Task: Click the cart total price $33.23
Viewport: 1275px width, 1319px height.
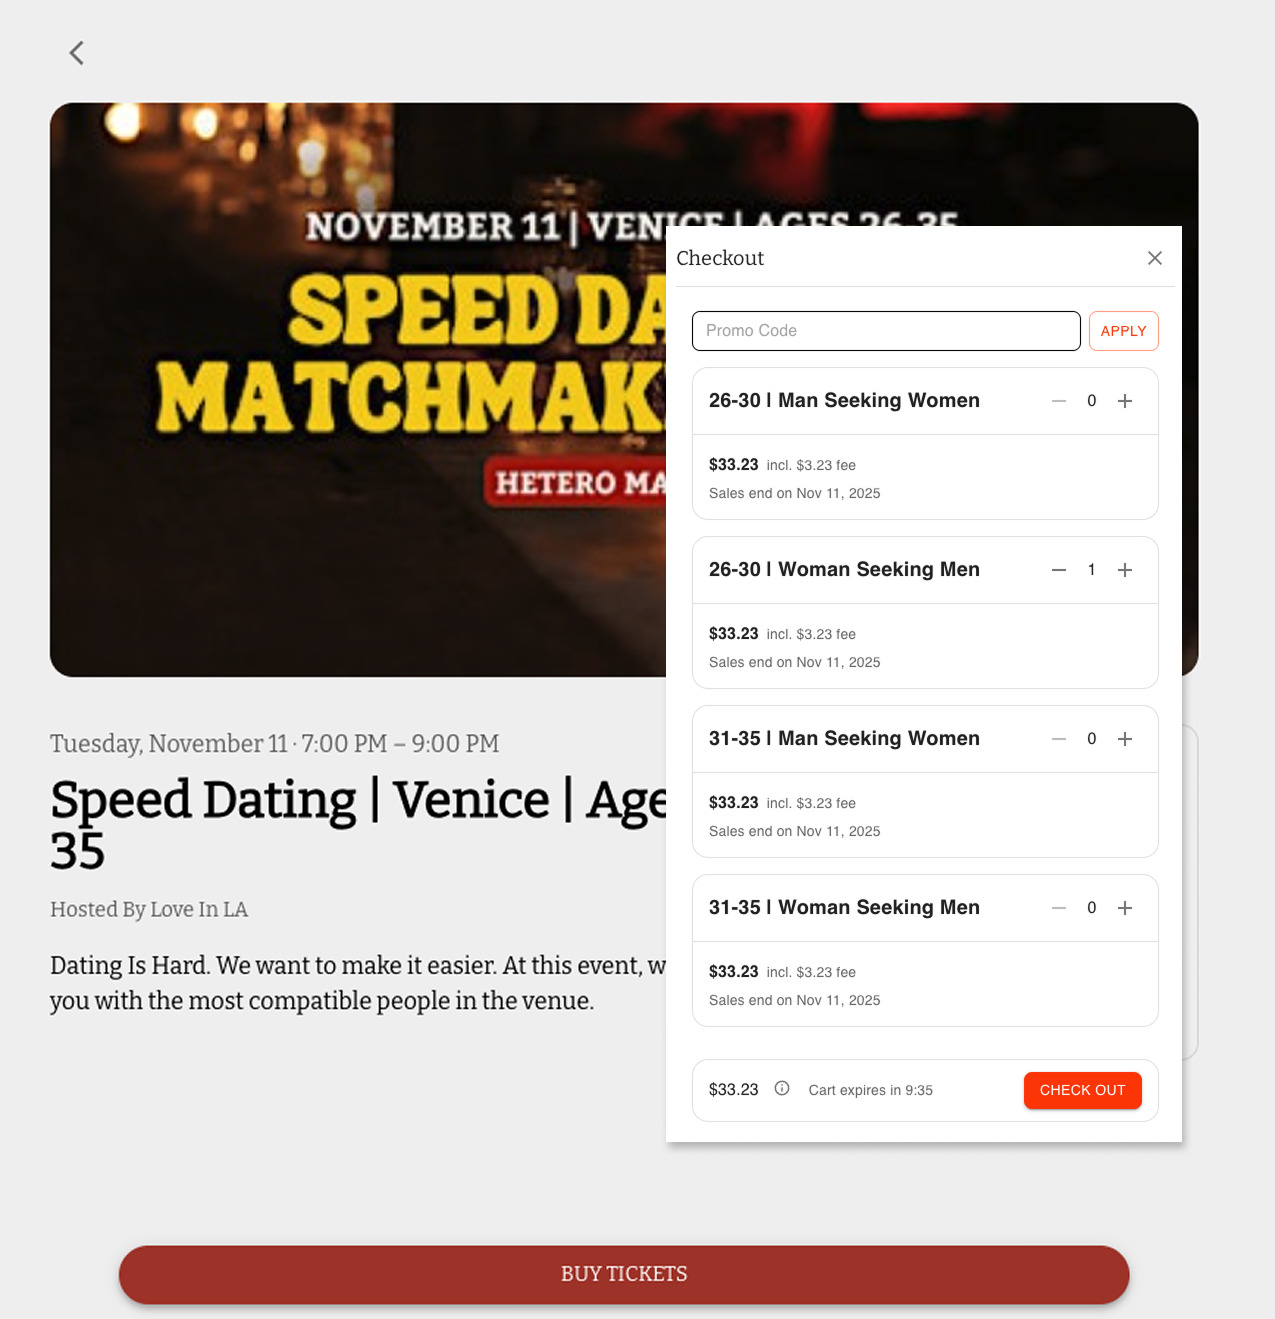Action: coord(733,1089)
